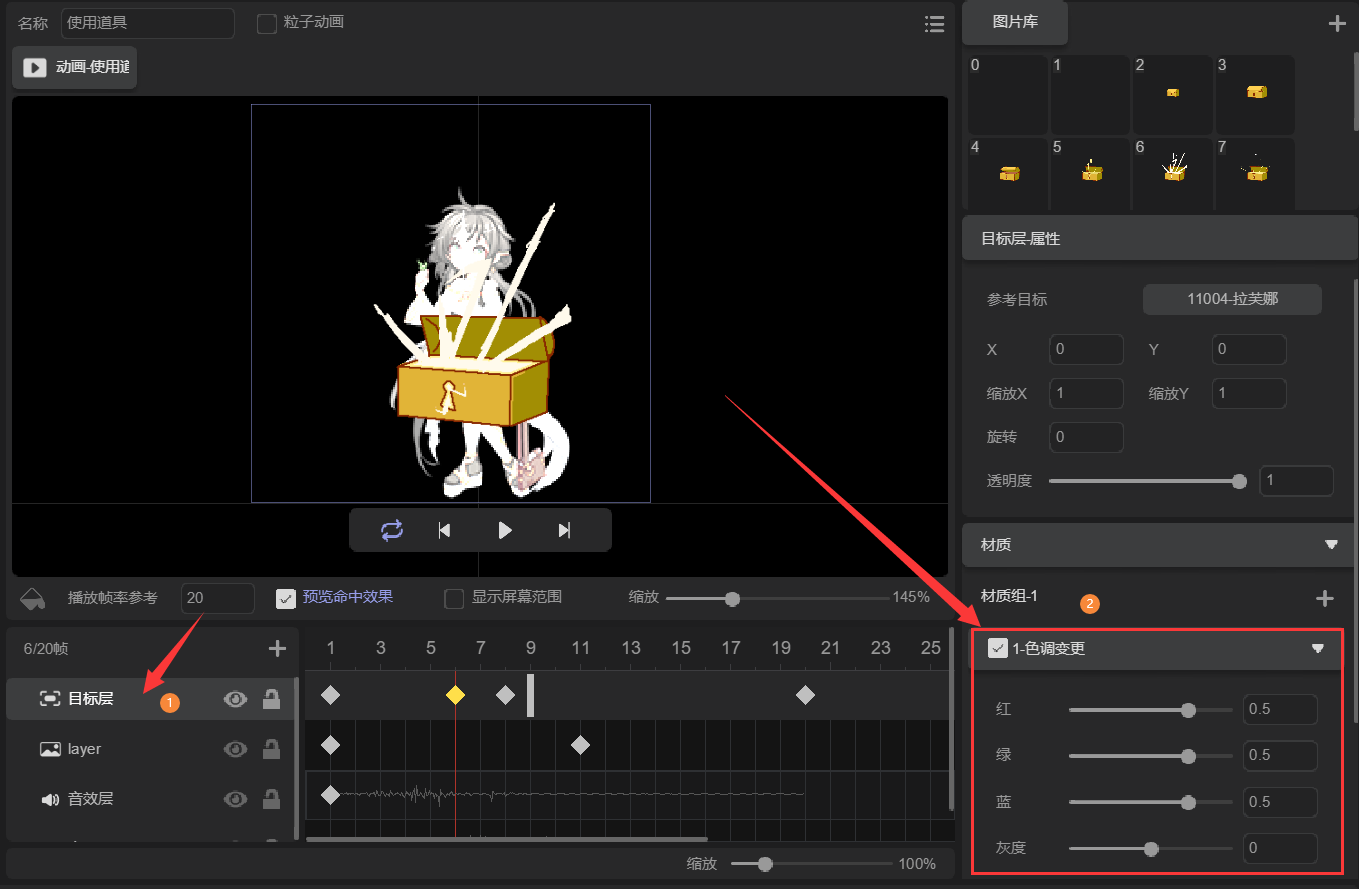
Task: Enable 显示屏幕范围 checkbox
Action: point(454,598)
